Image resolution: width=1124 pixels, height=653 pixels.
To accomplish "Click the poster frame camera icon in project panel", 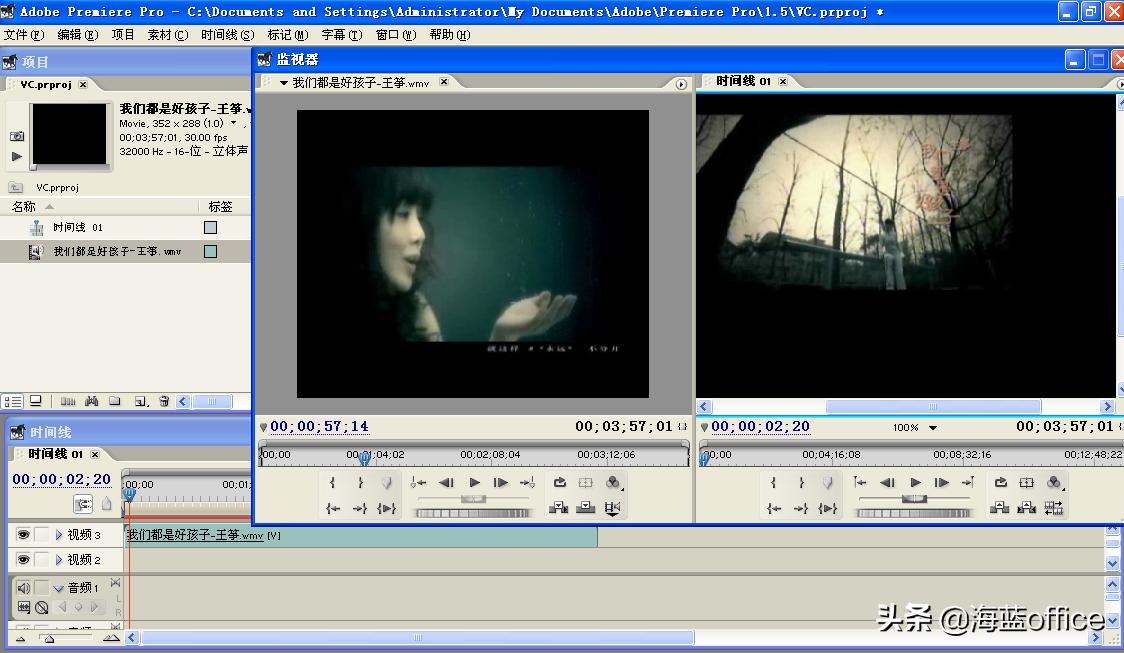I will [17, 136].
